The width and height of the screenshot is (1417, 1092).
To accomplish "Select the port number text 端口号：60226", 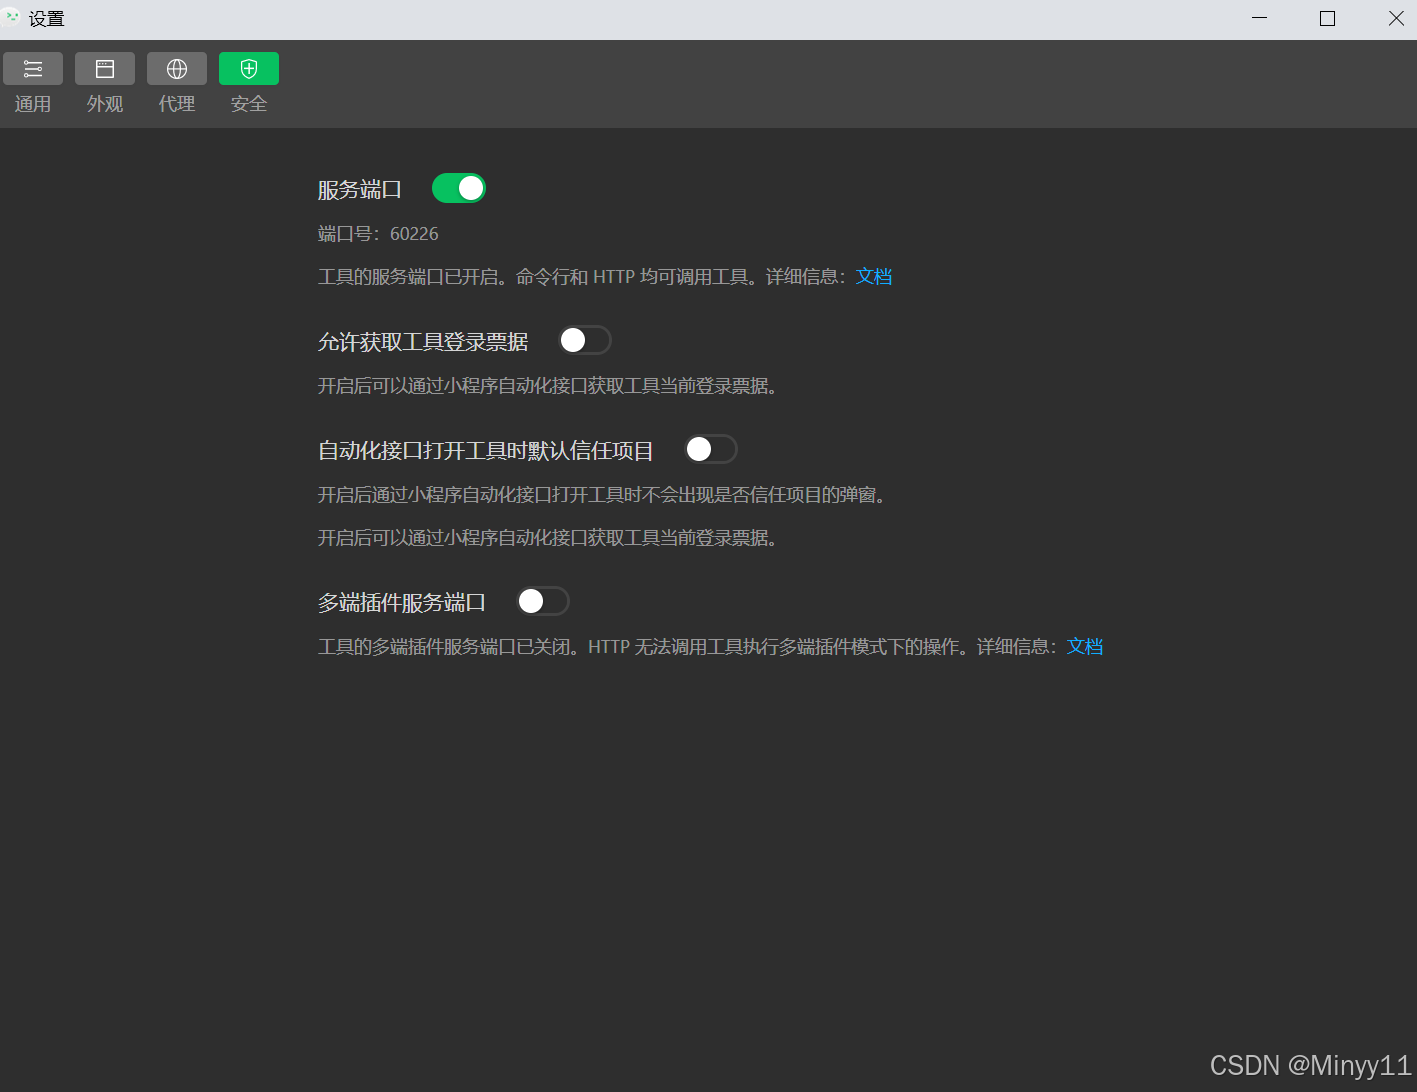I will click(x=378, y=234).
